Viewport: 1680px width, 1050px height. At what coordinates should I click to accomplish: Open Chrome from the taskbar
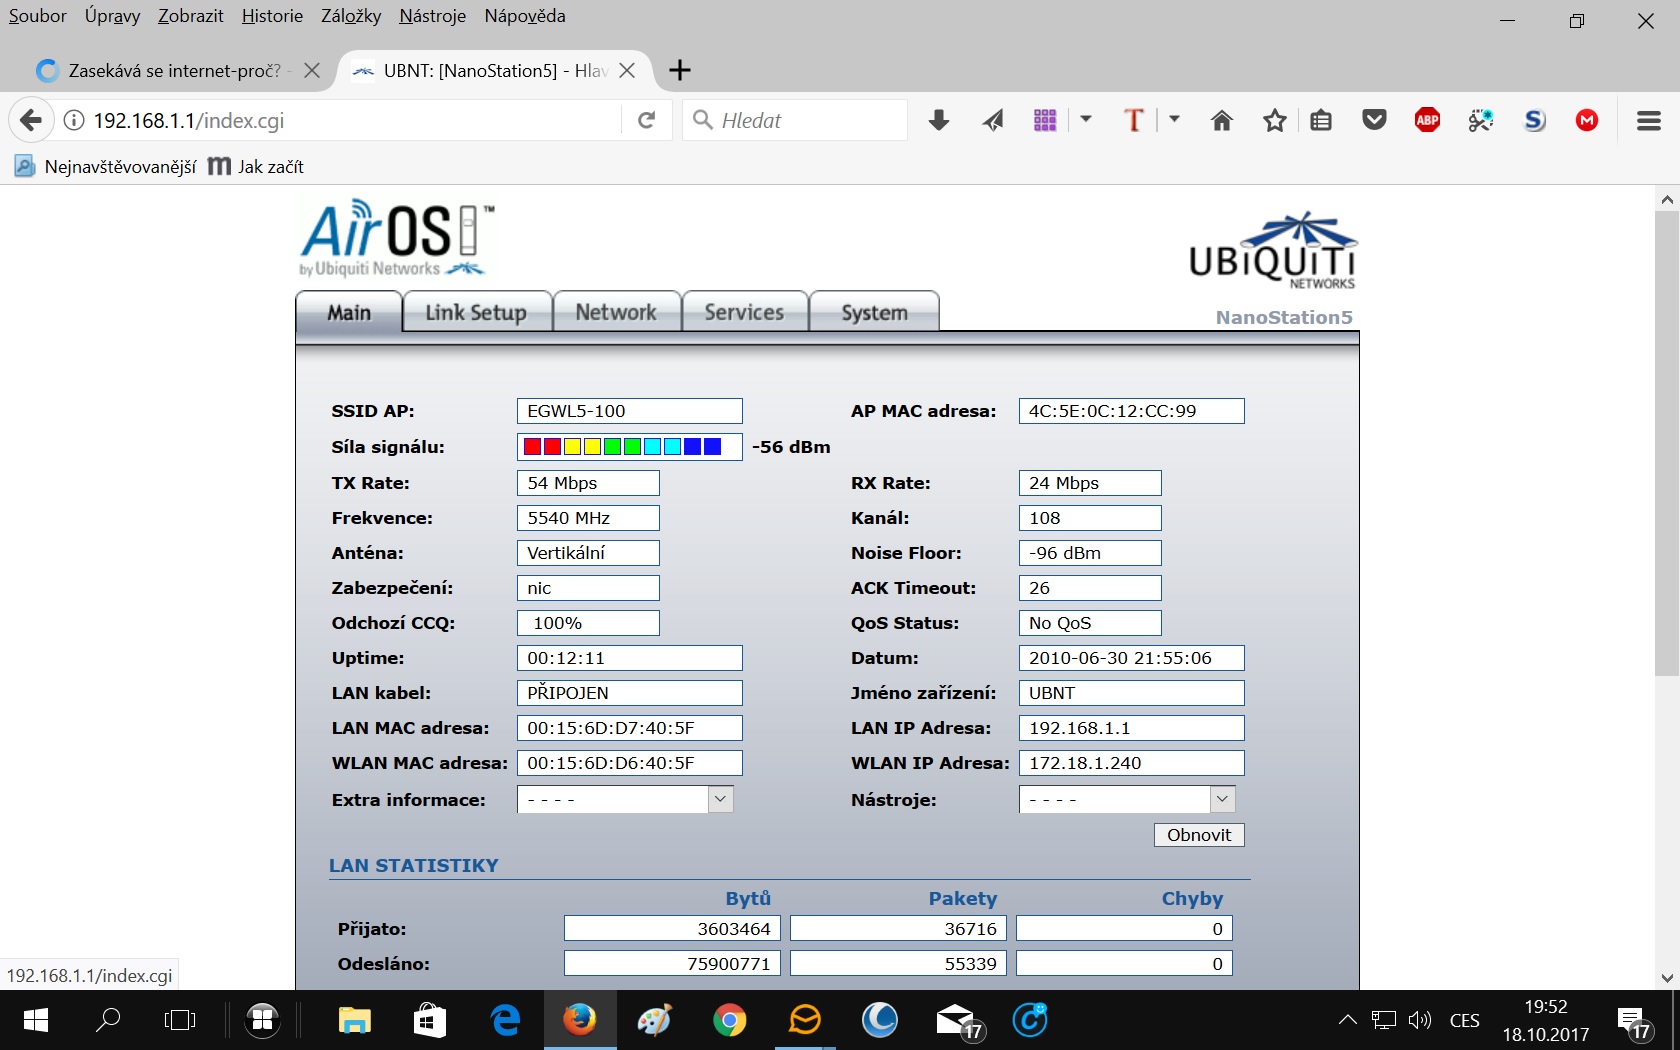729,1020
